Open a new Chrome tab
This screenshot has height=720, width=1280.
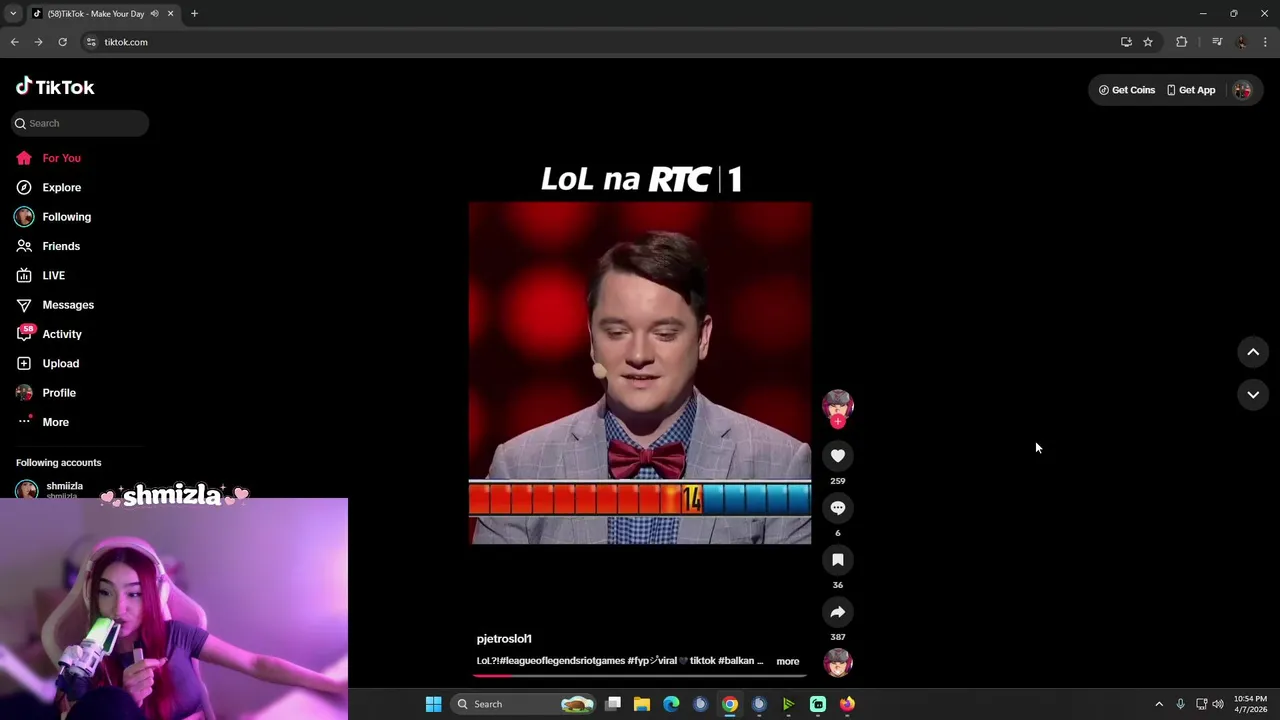[x=194, y=13]
